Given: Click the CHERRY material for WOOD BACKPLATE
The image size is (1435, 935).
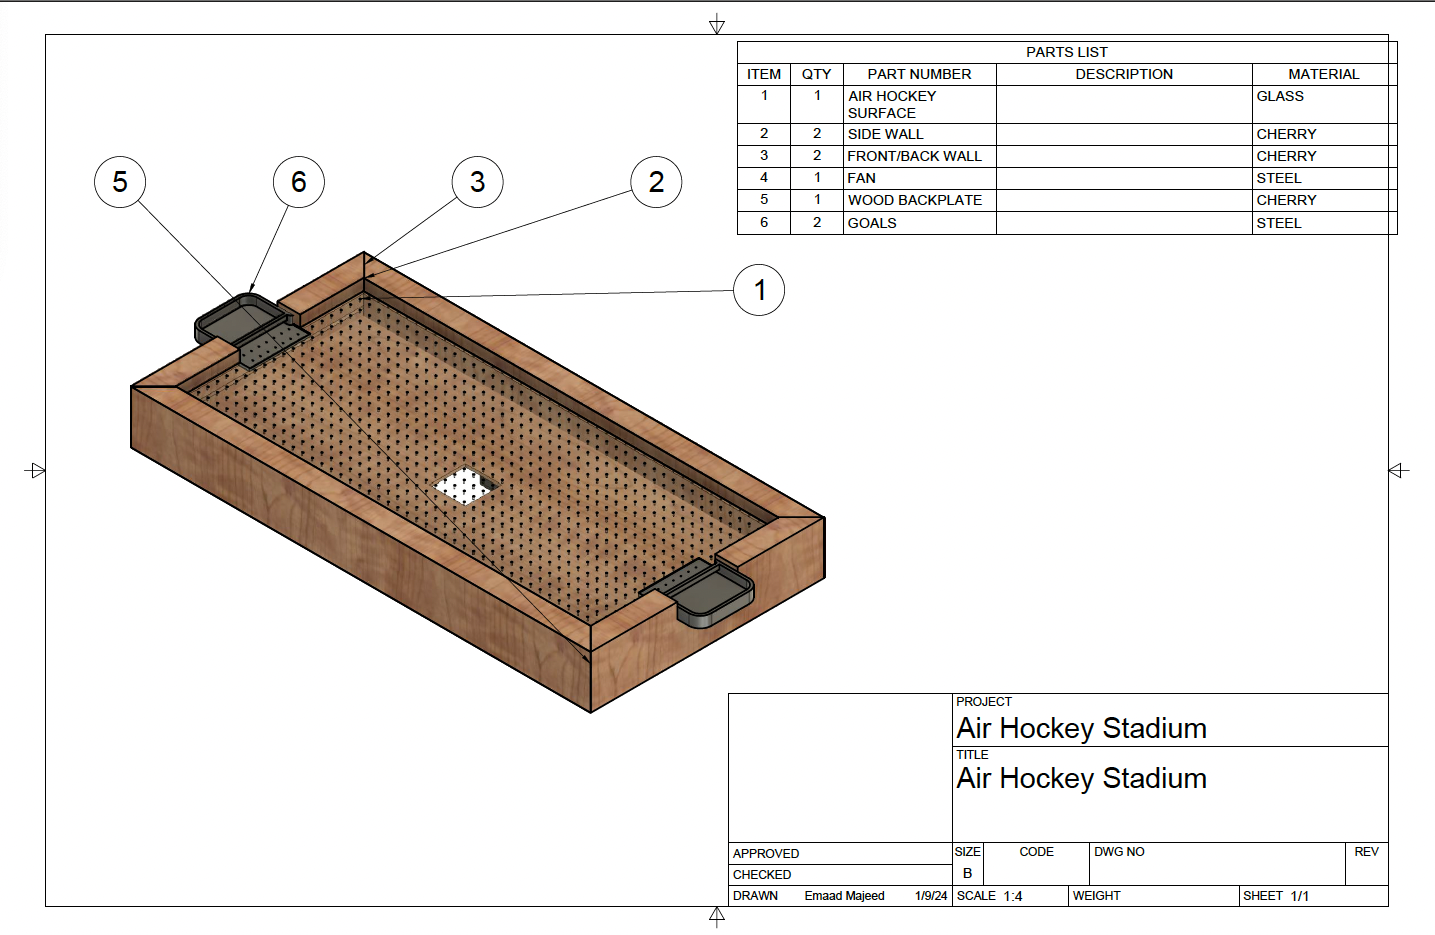Looking at the screenshot, I should coord(1324,200).
